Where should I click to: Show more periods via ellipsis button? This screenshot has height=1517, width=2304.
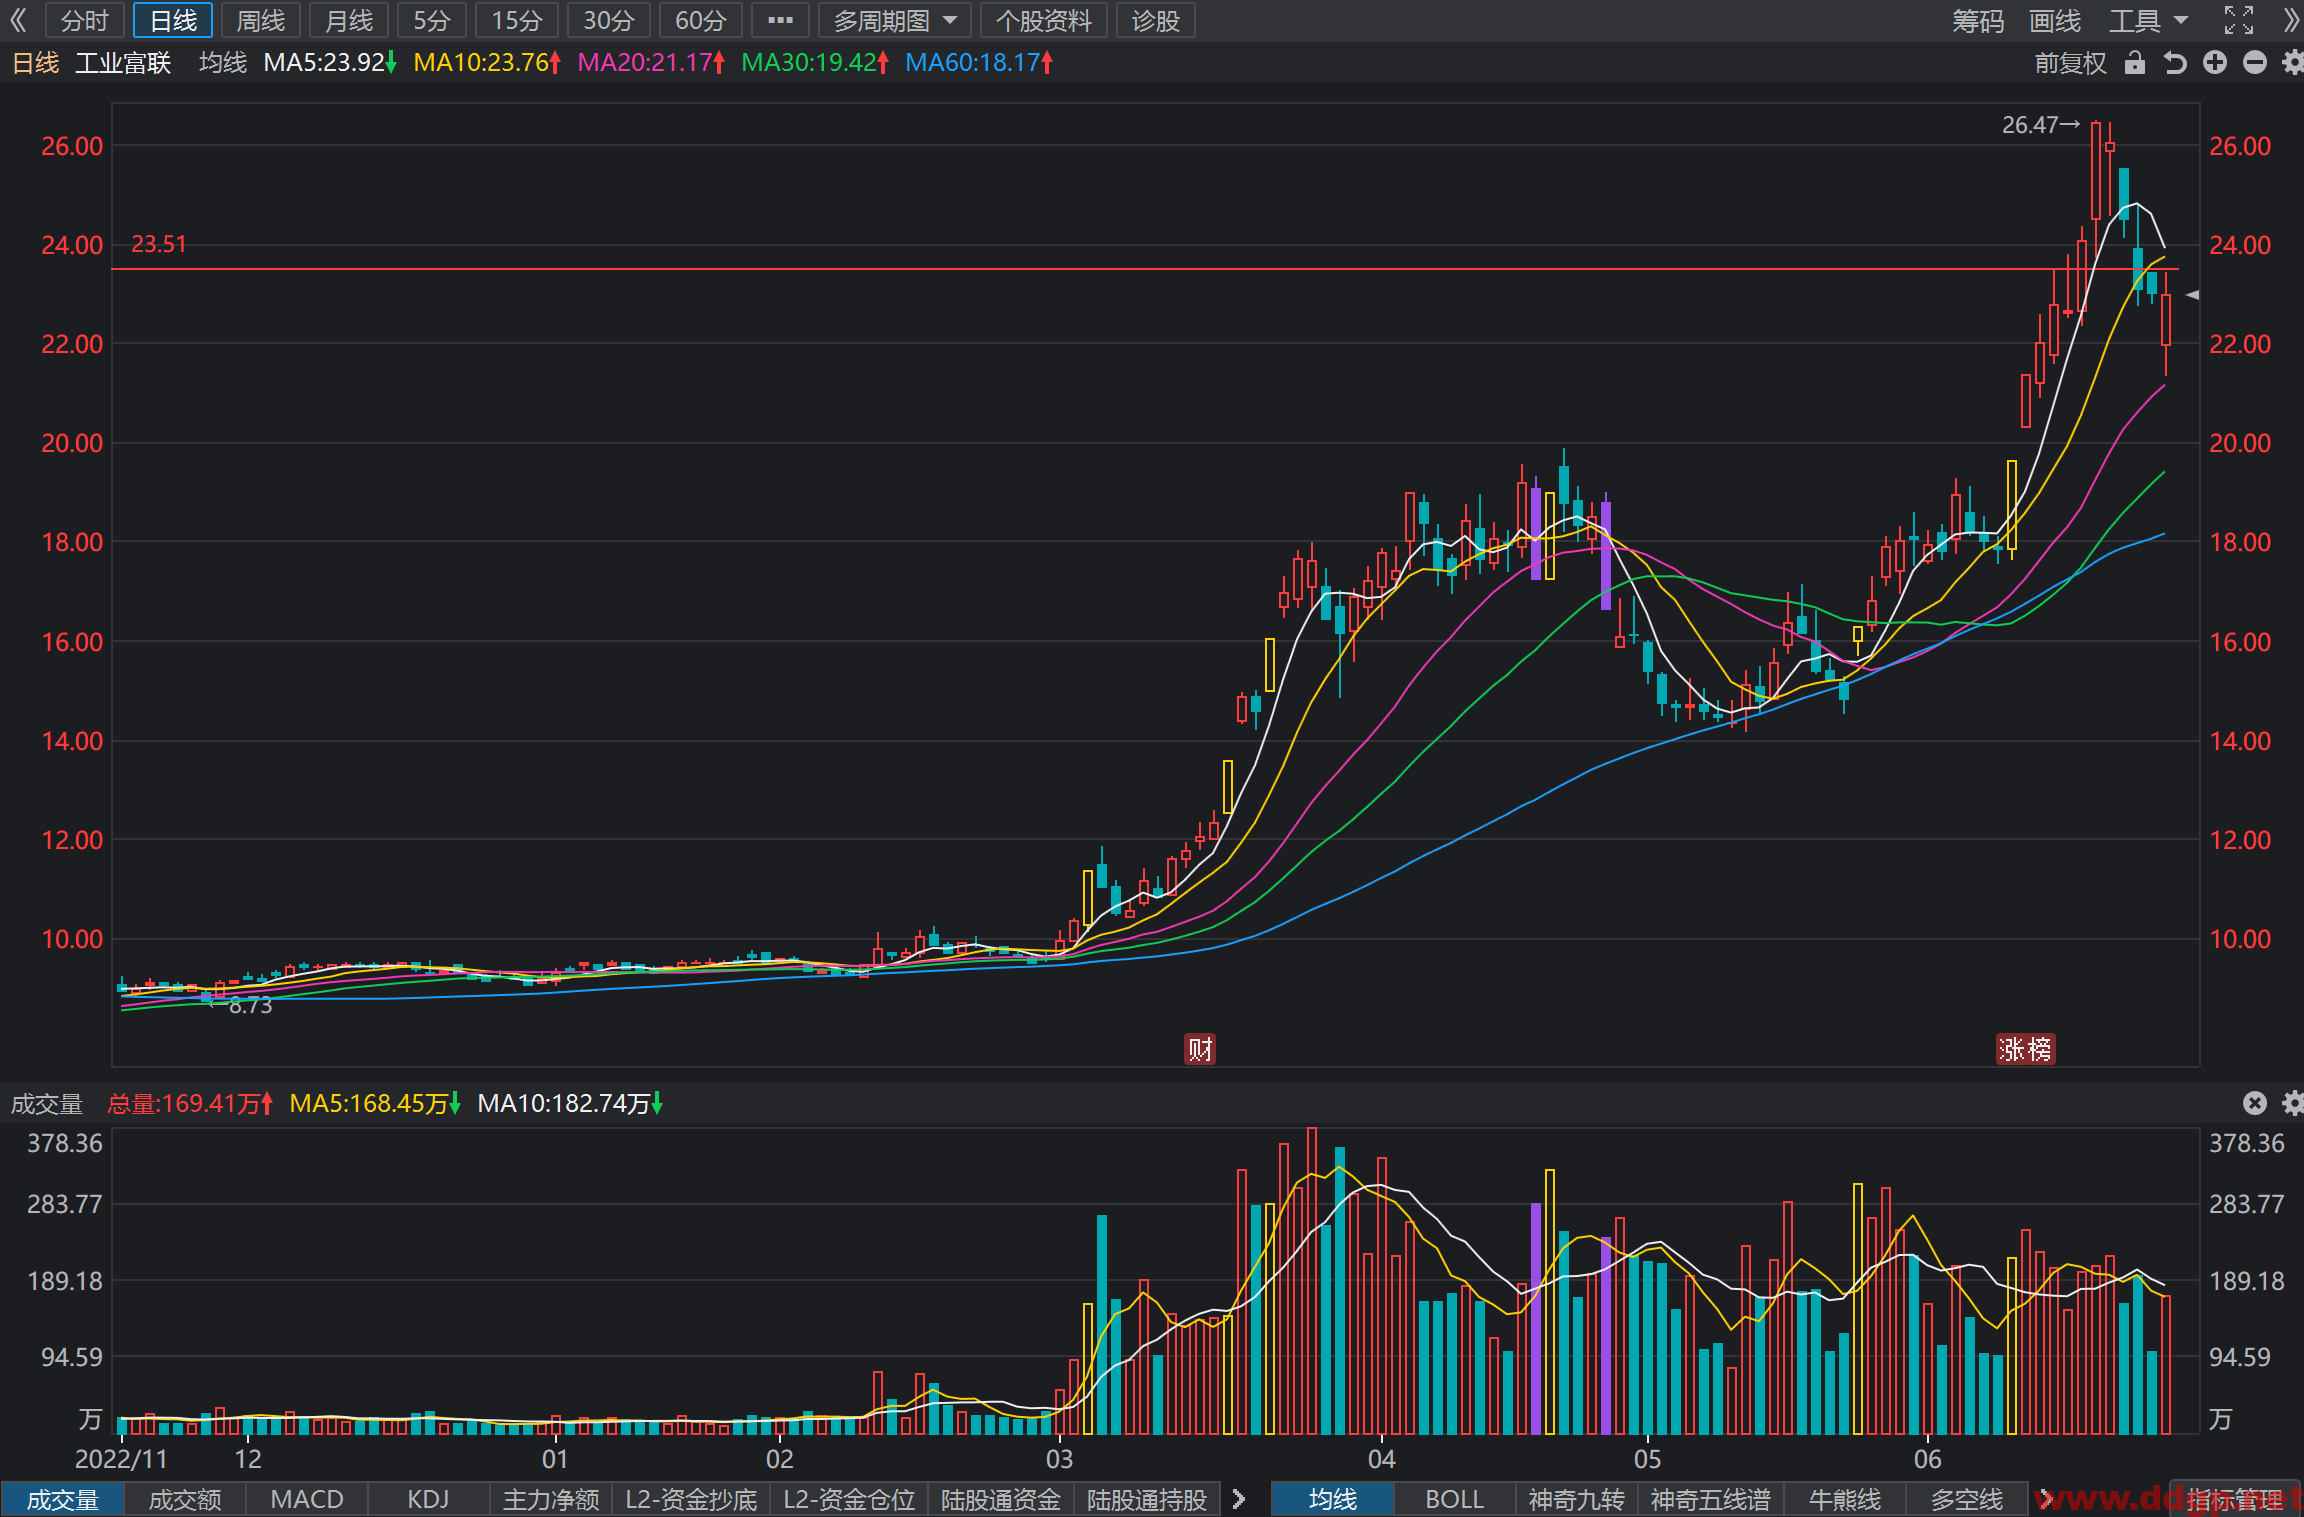tap(780, 20)
